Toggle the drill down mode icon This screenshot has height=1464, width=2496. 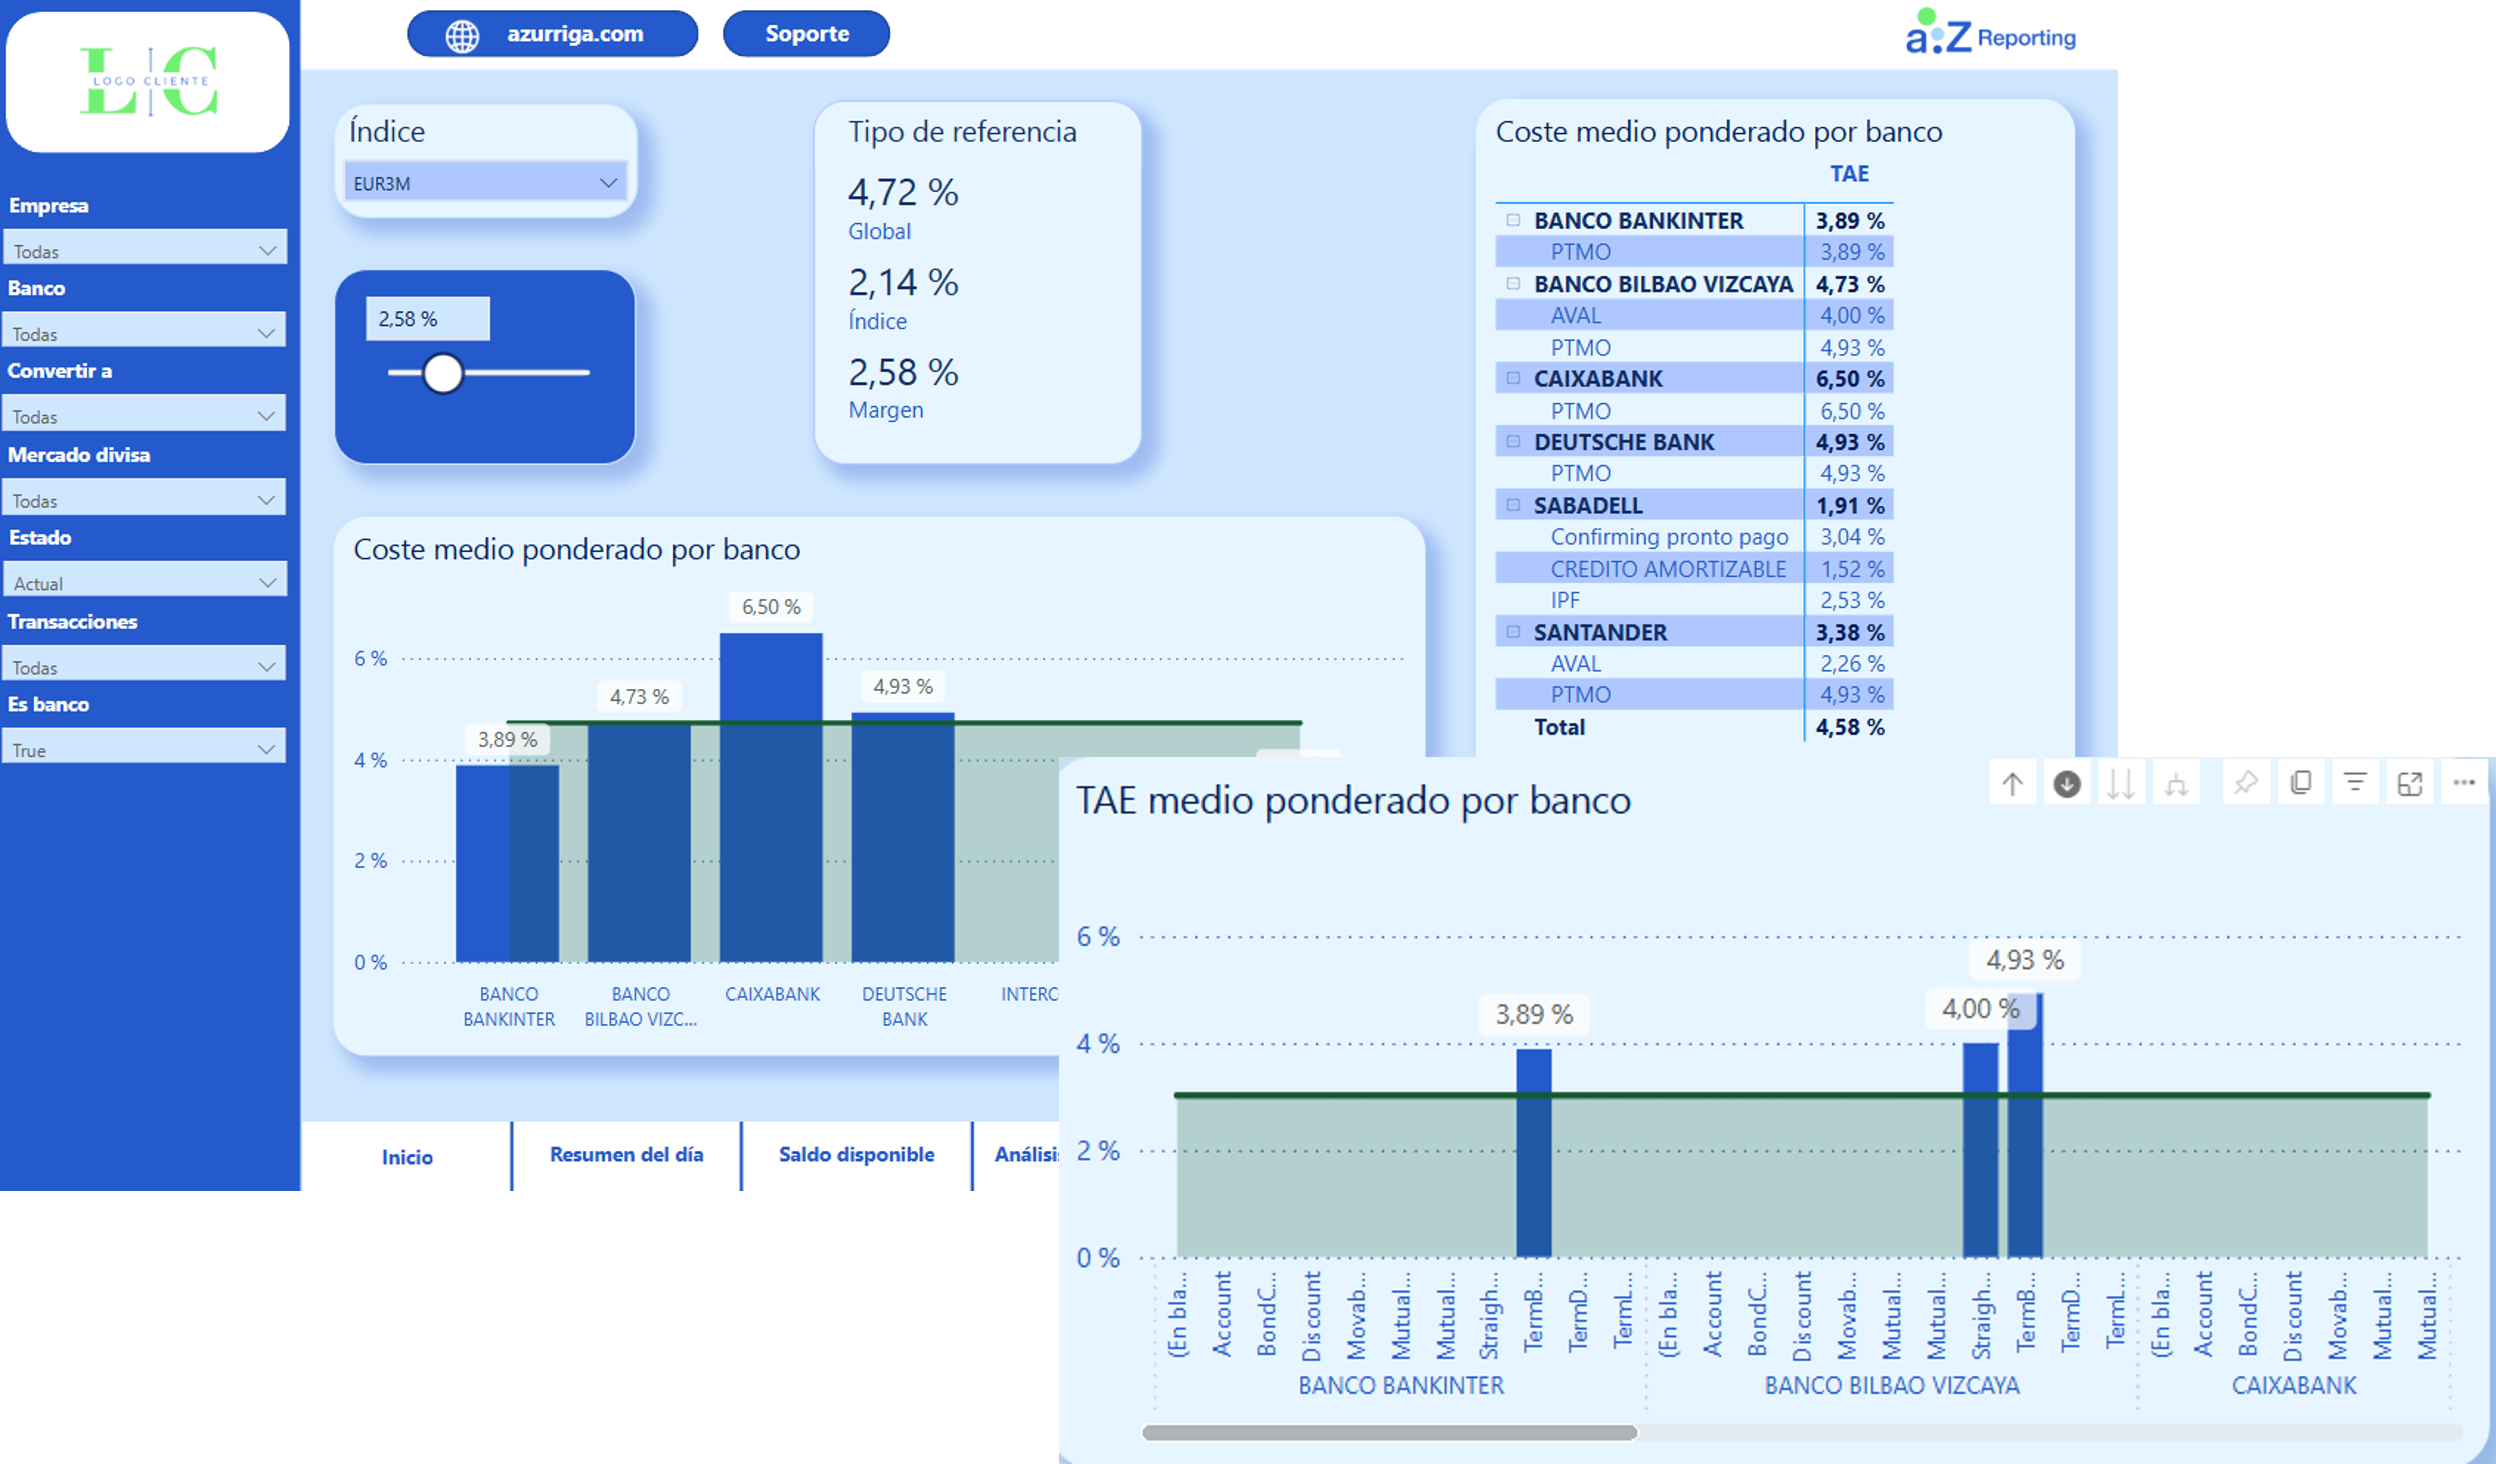click(x=2066, y=783)
